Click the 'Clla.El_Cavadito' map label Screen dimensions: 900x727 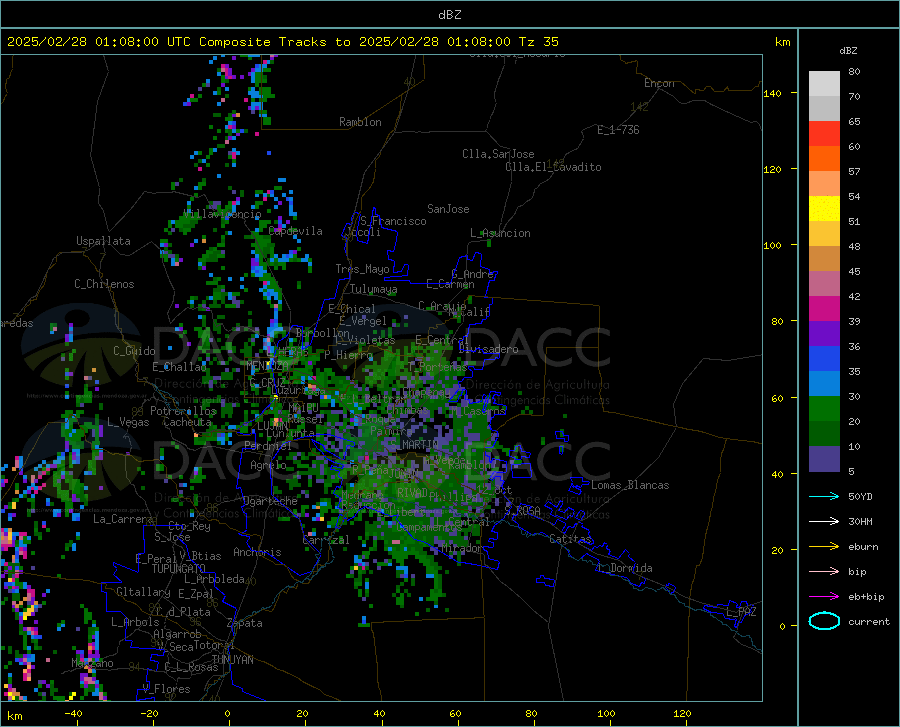point(553,167)
